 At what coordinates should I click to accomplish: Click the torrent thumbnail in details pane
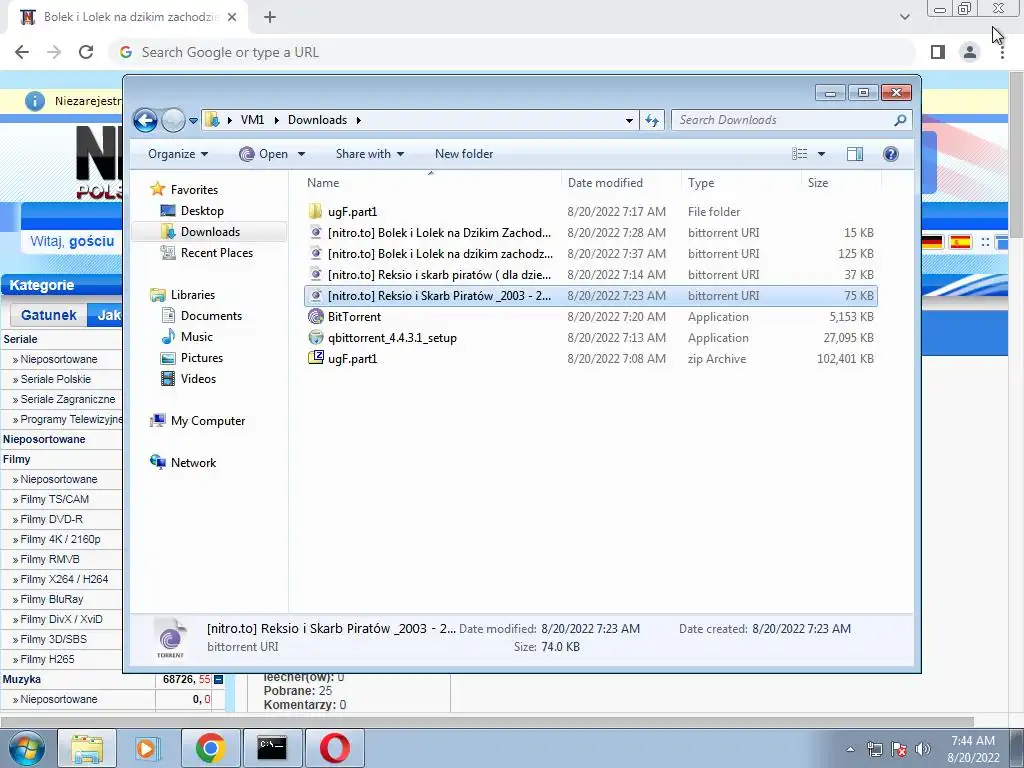[170, 637]
